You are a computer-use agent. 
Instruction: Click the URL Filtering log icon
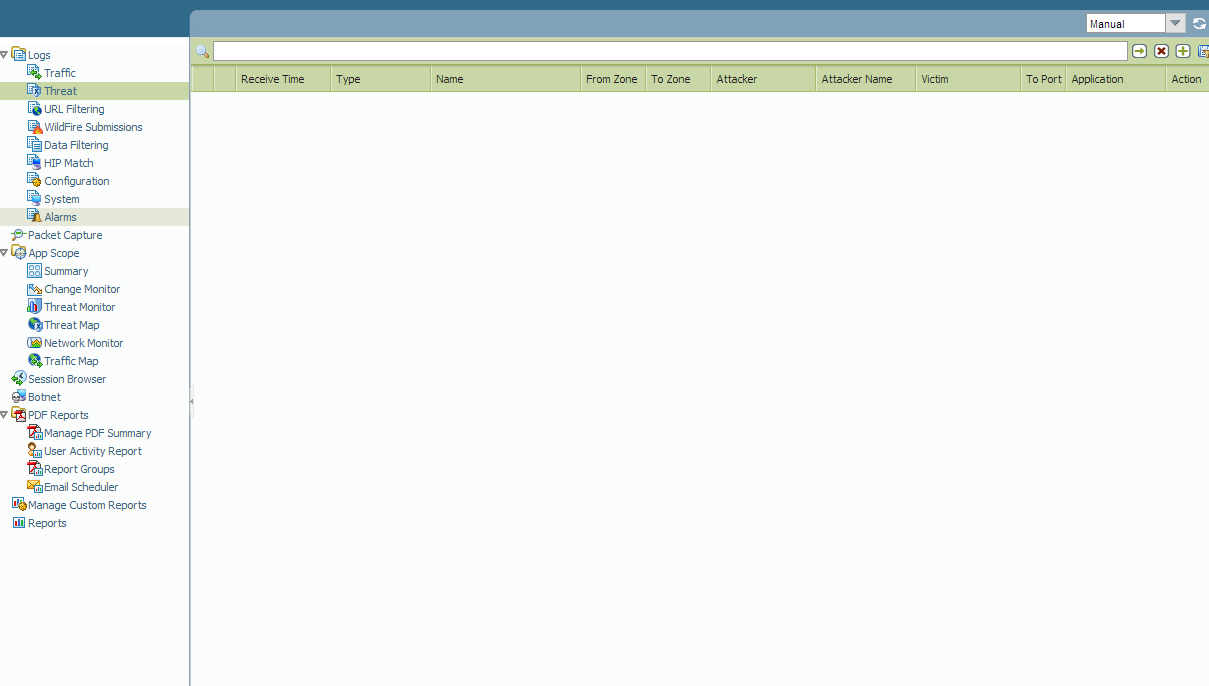coord(34,109)
